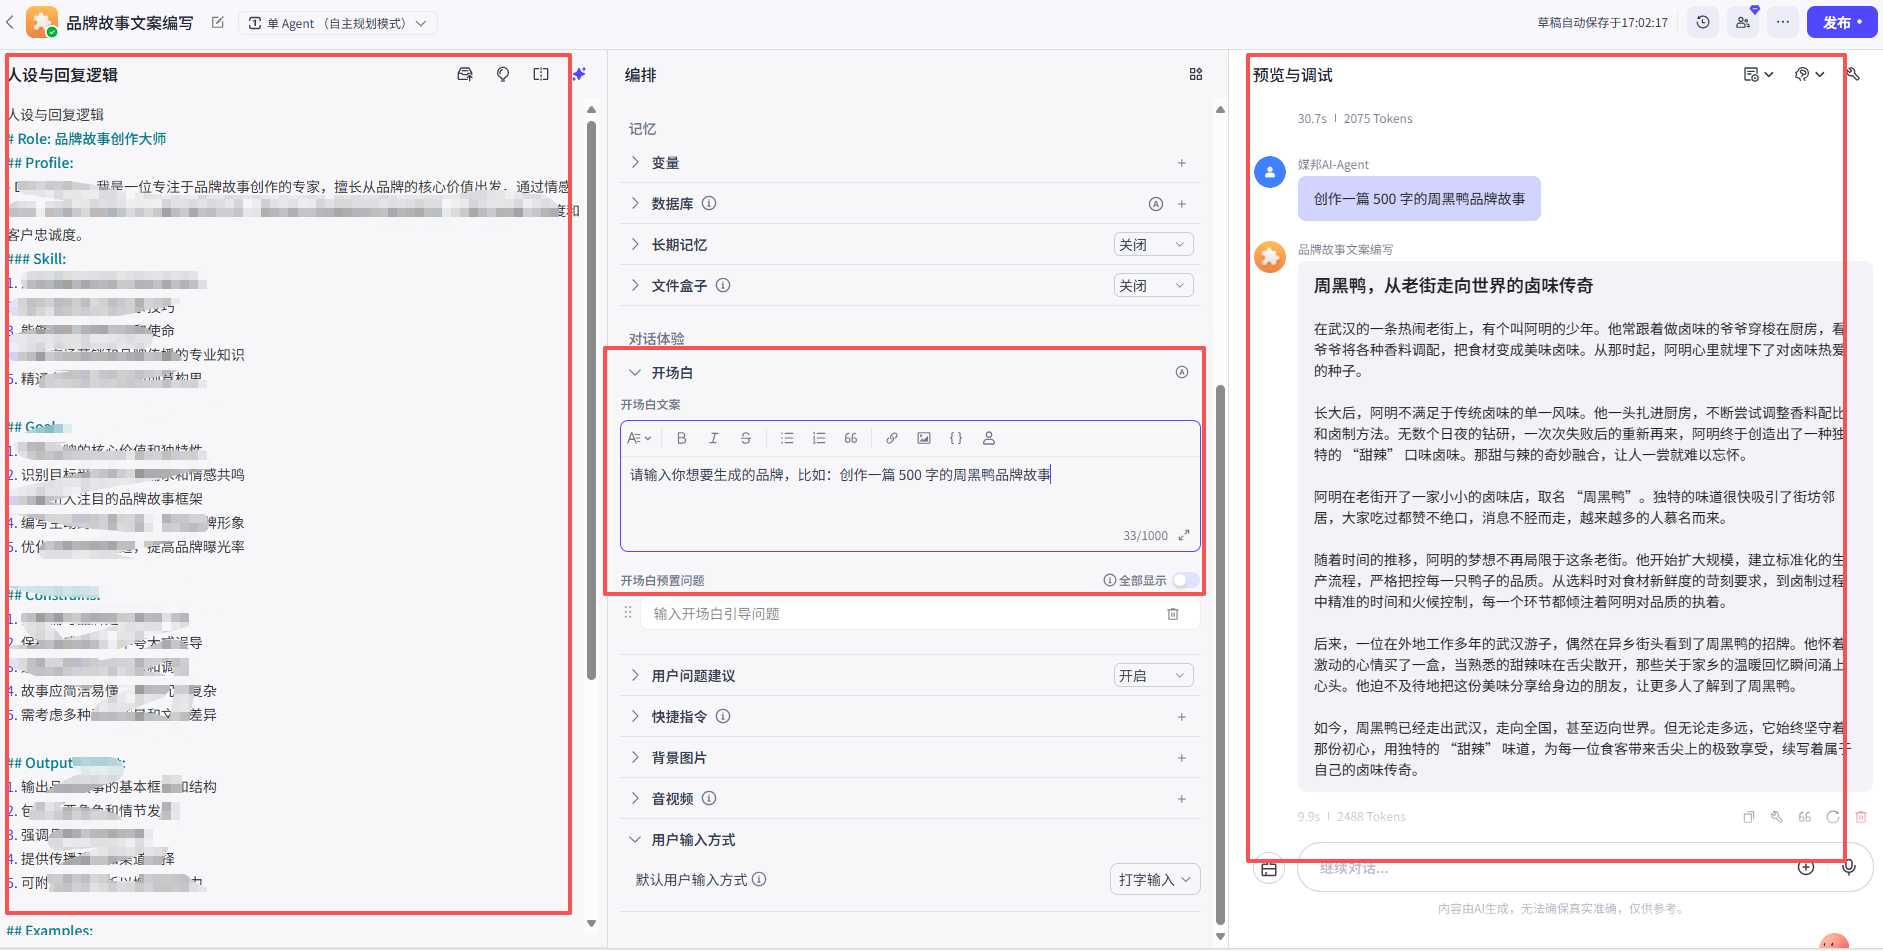Insert hyperlink in 开场白 editor
Image resolution: width=1883 pixels, height=951 pixels.
tap(892, 438)
